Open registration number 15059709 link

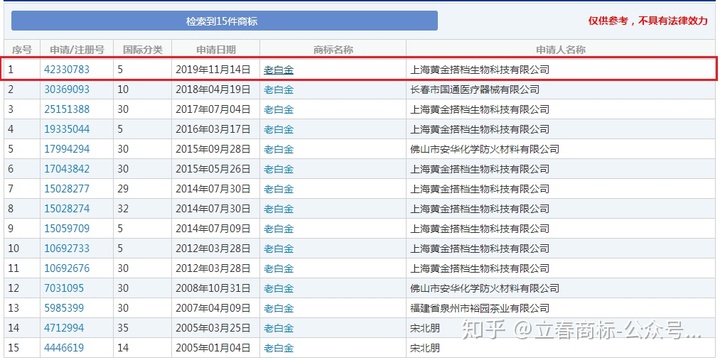tap(67, 229)
